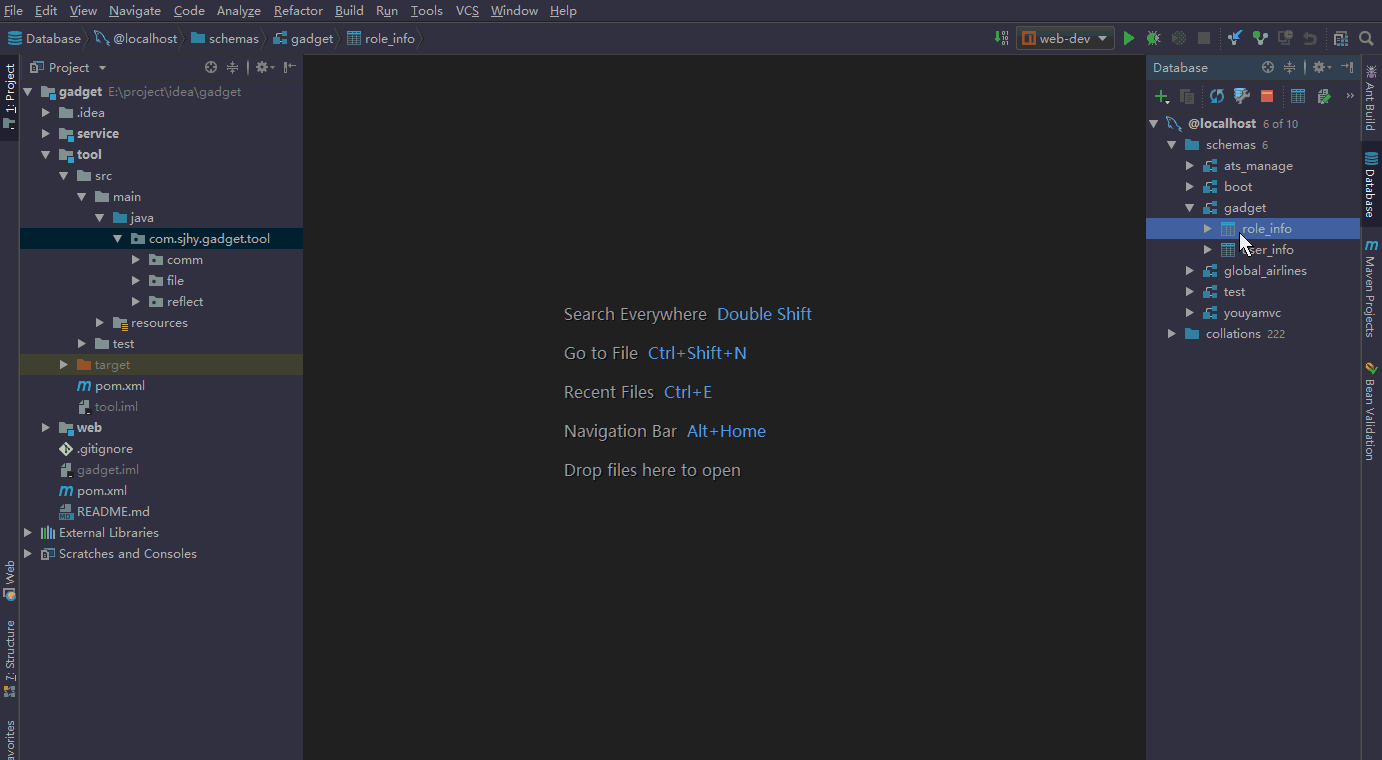The height and width of the screenshot is (760, 1382).
Task: Expand the user_info table node
Action: tap(1207, 249)
